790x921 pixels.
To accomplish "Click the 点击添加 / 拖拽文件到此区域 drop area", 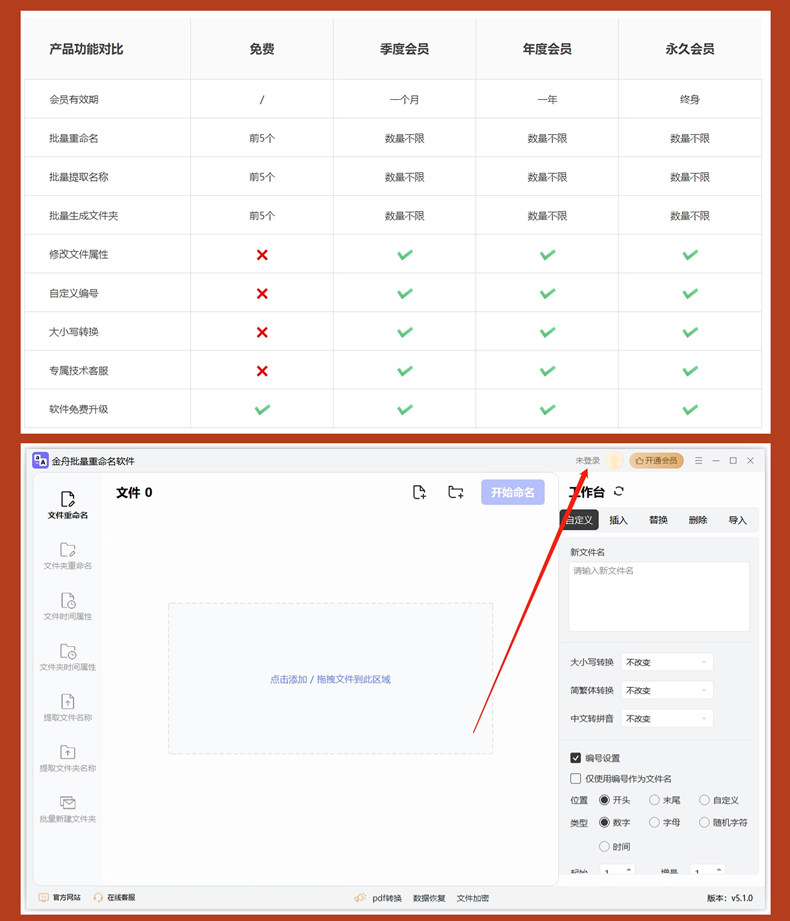I will click(x=330, y=678).
